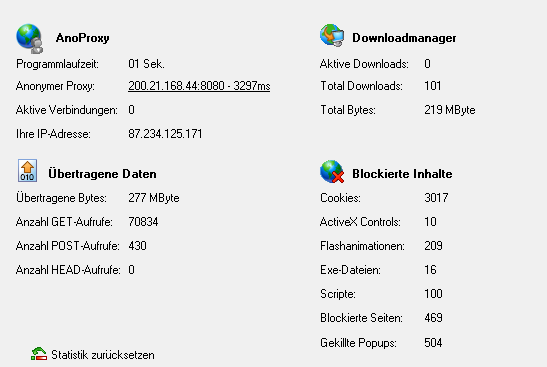Click the reset icon beside Statistik zurücksetzen
Viewport: 547px width, 367px height.
coord(39,354)
